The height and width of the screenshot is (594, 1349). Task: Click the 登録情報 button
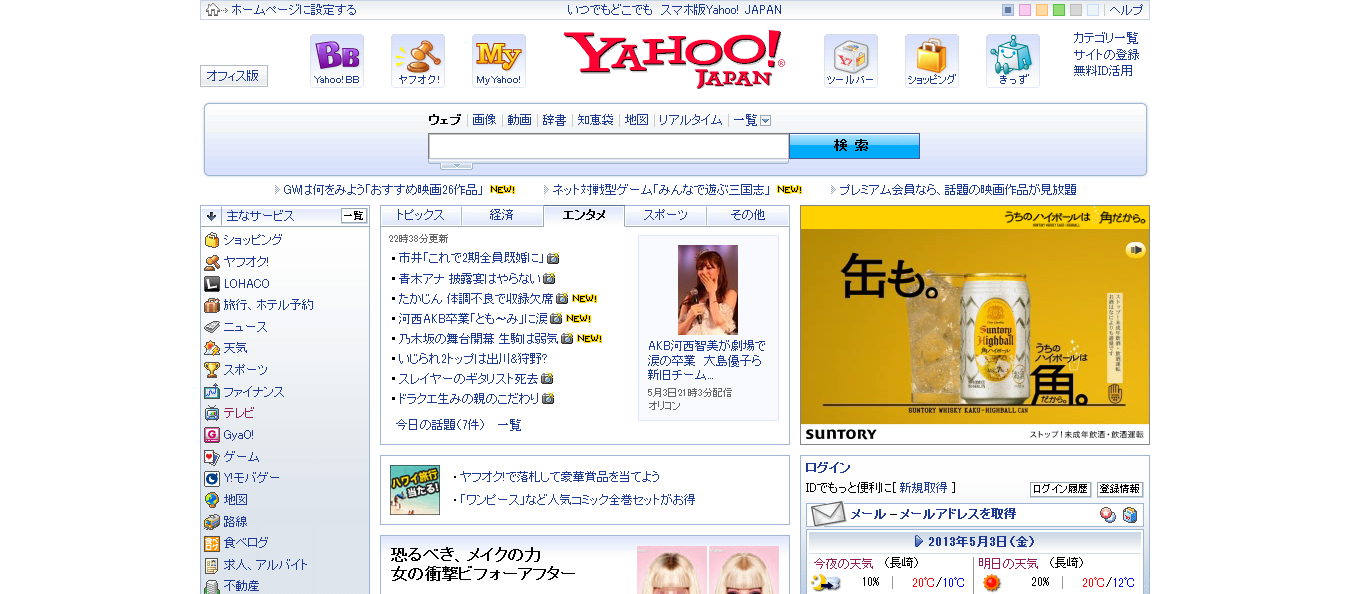[x=1120, y=489]
